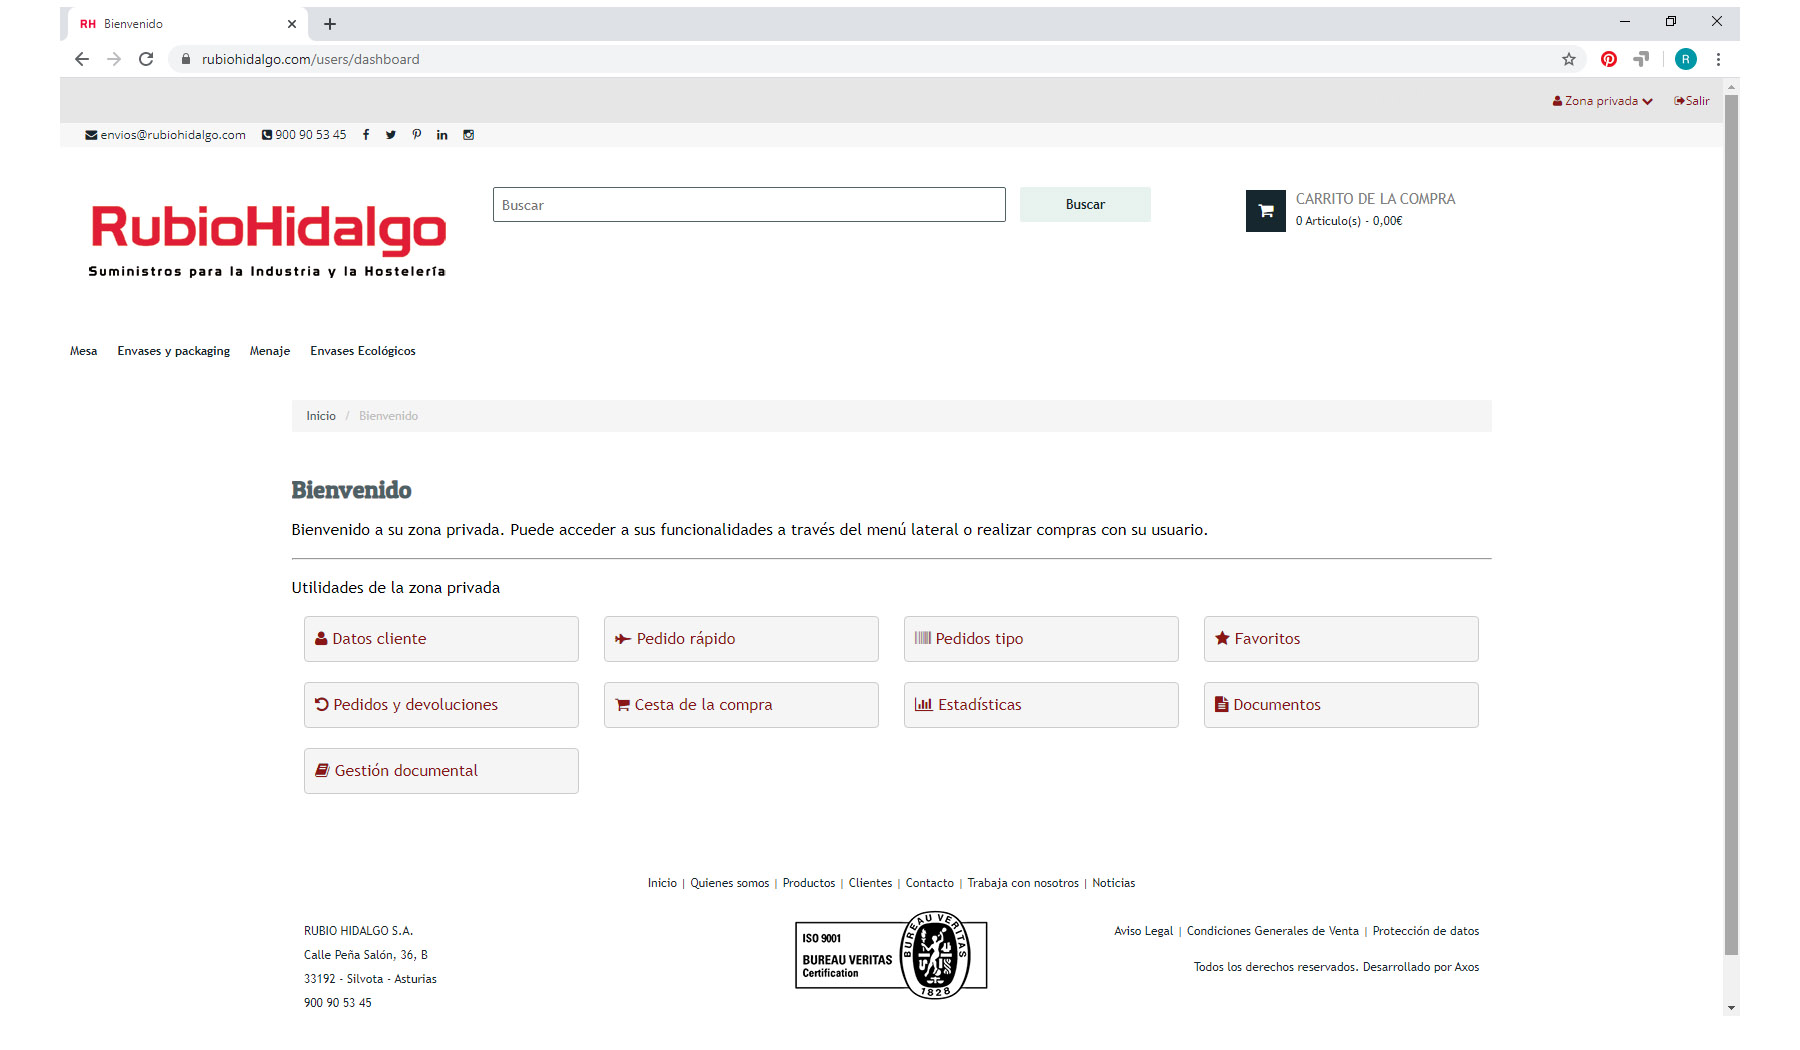This screenshot has width=1800, height=1050.
Task: Click the '0 Articulo(s) - 0,00€' cart summary
Action: (x=1349, y=221)
